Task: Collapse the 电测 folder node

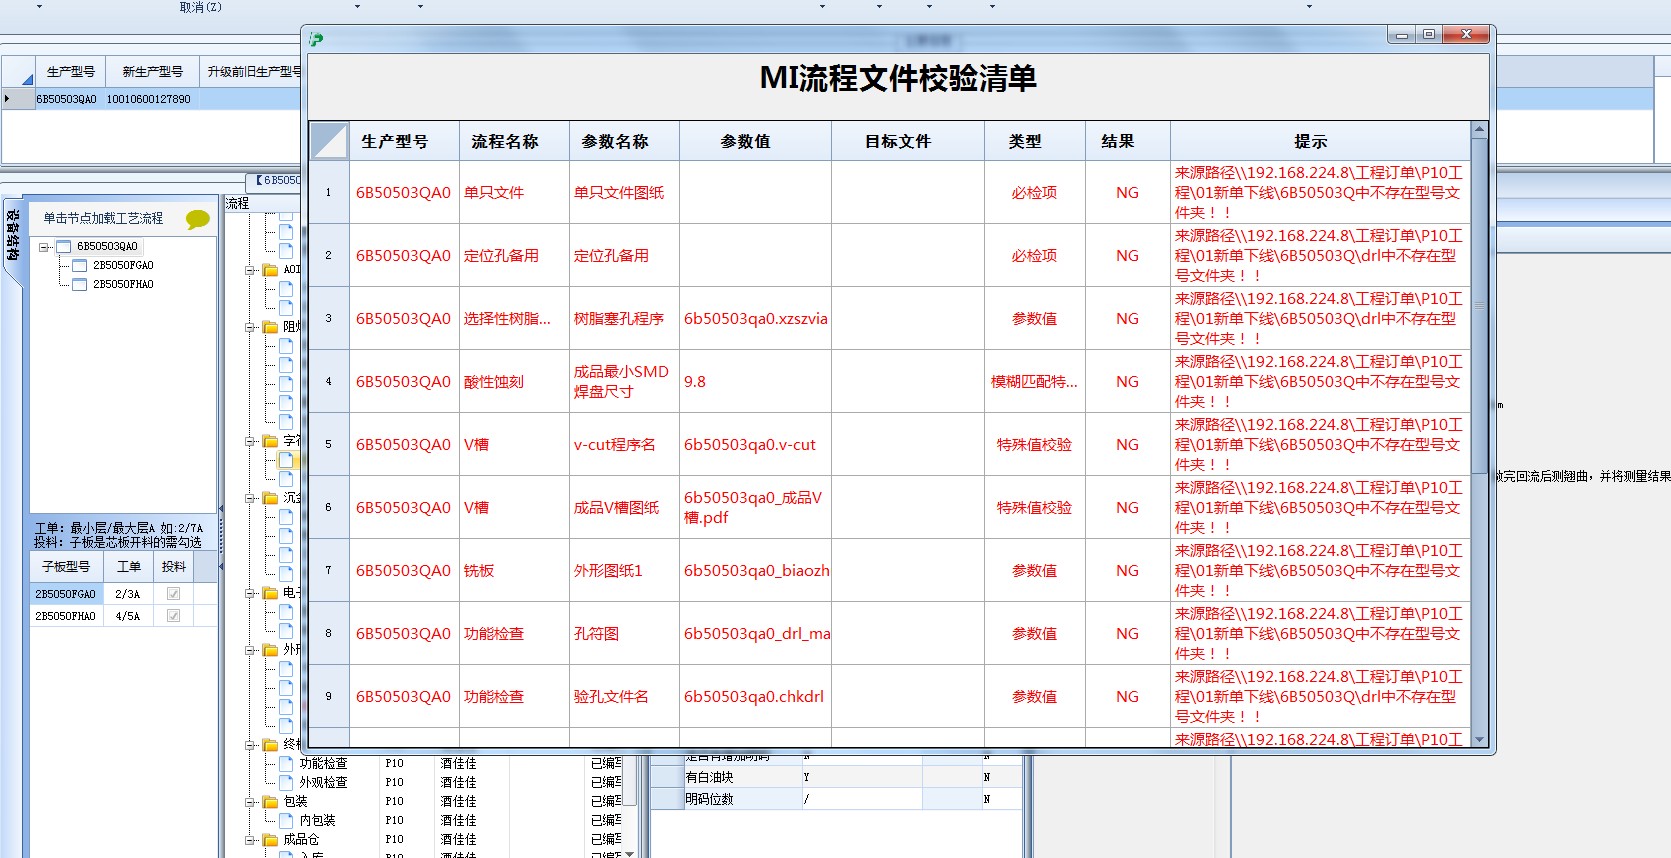Action: (250, 593)
